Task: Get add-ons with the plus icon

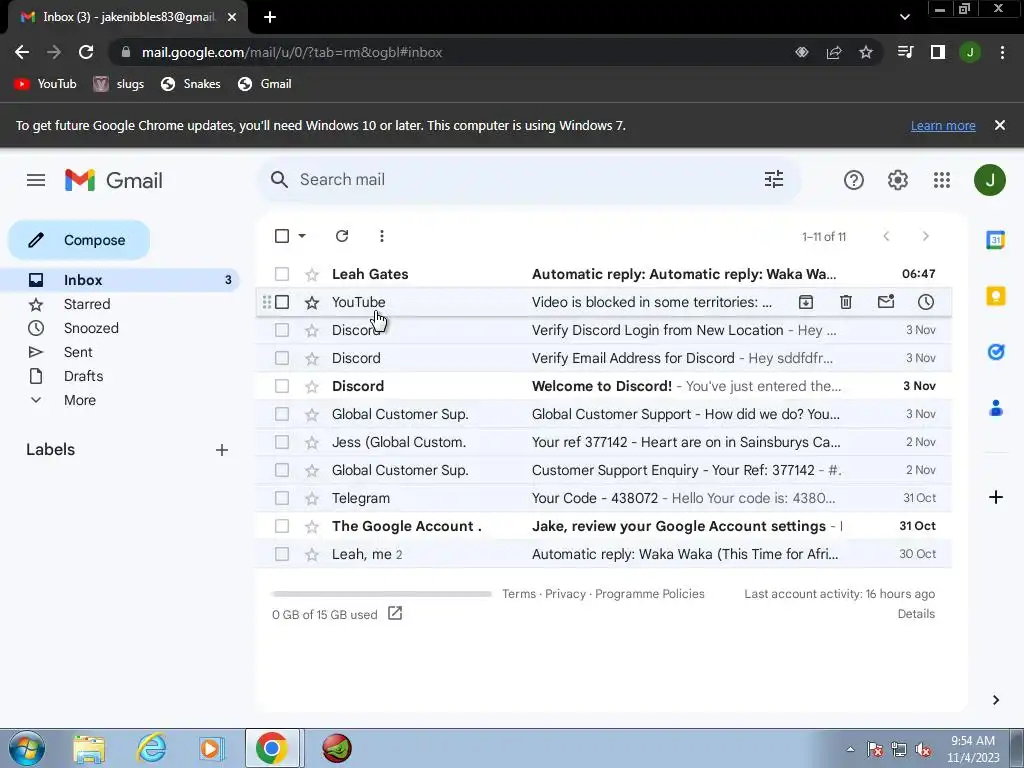Action: [996, 498]
